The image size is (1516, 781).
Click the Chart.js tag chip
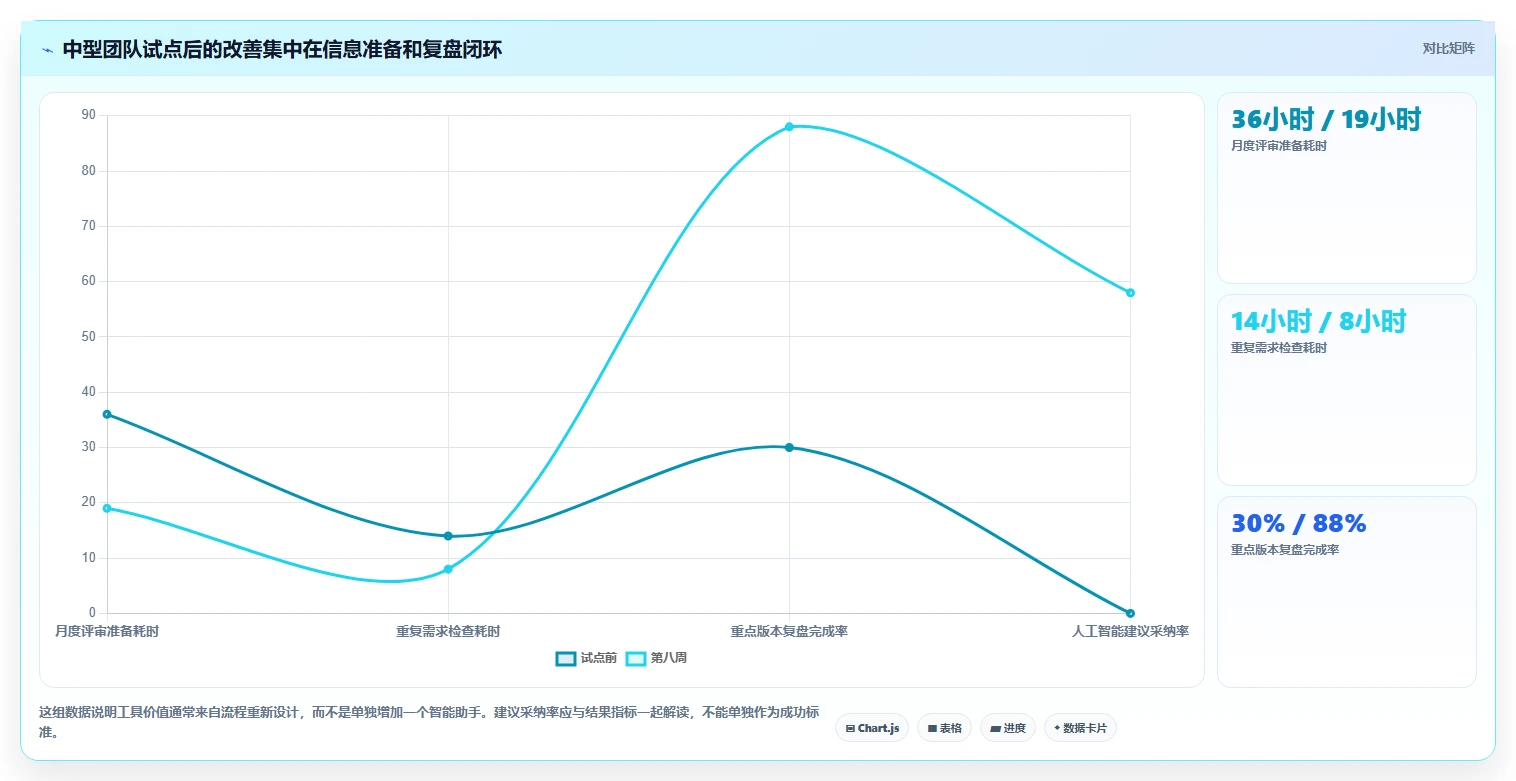pos(872,728)
